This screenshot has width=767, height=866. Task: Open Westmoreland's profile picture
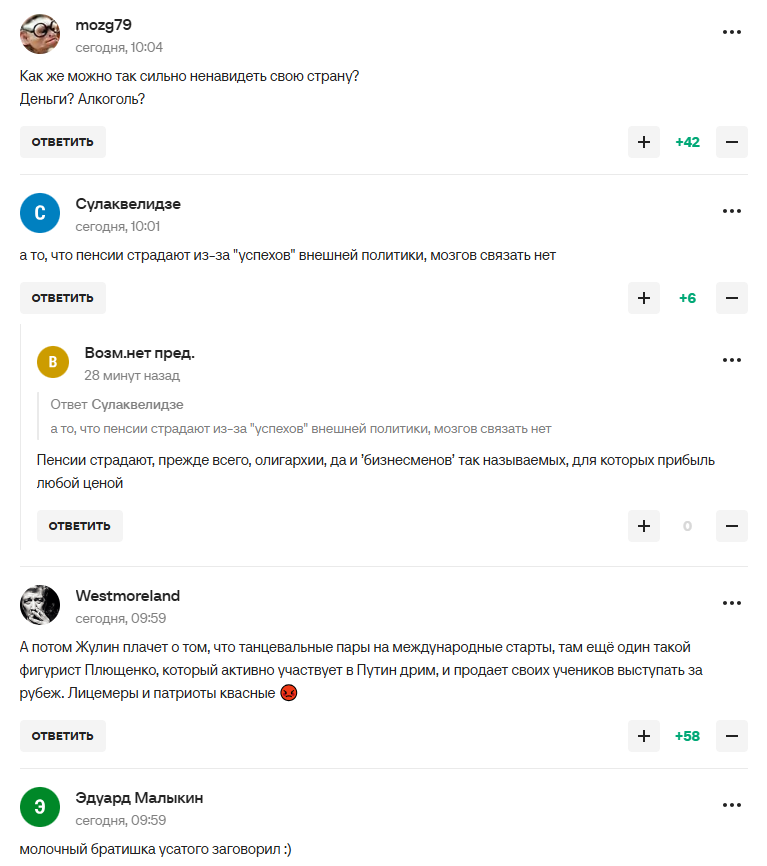tap(40, 605)
